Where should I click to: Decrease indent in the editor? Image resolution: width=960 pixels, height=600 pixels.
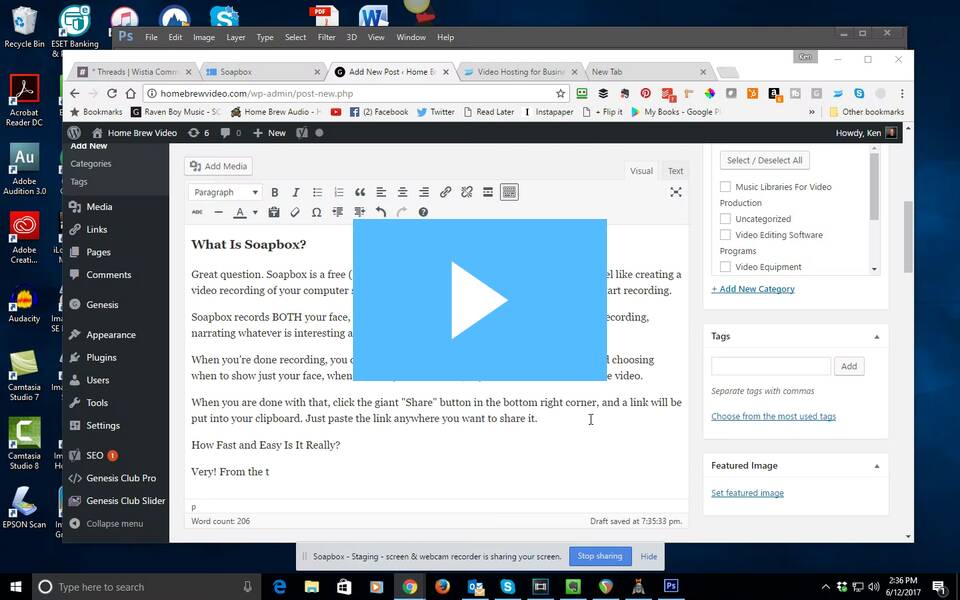click(x=338, y=212)
